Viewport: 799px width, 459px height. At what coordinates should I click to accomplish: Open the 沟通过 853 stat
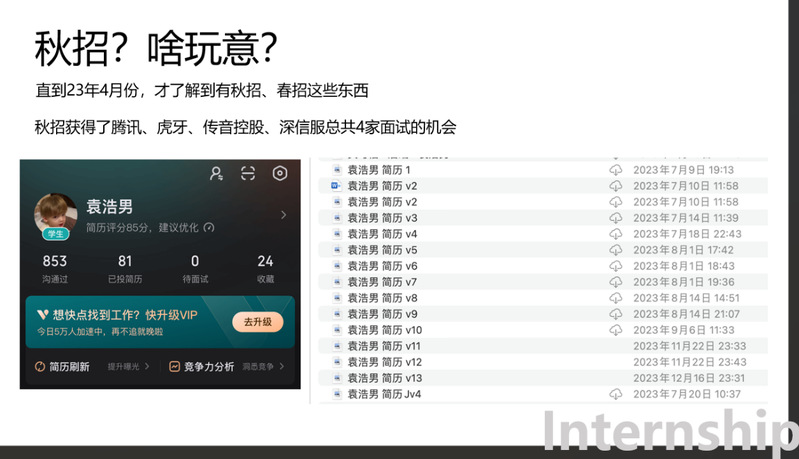coord(55,268)
